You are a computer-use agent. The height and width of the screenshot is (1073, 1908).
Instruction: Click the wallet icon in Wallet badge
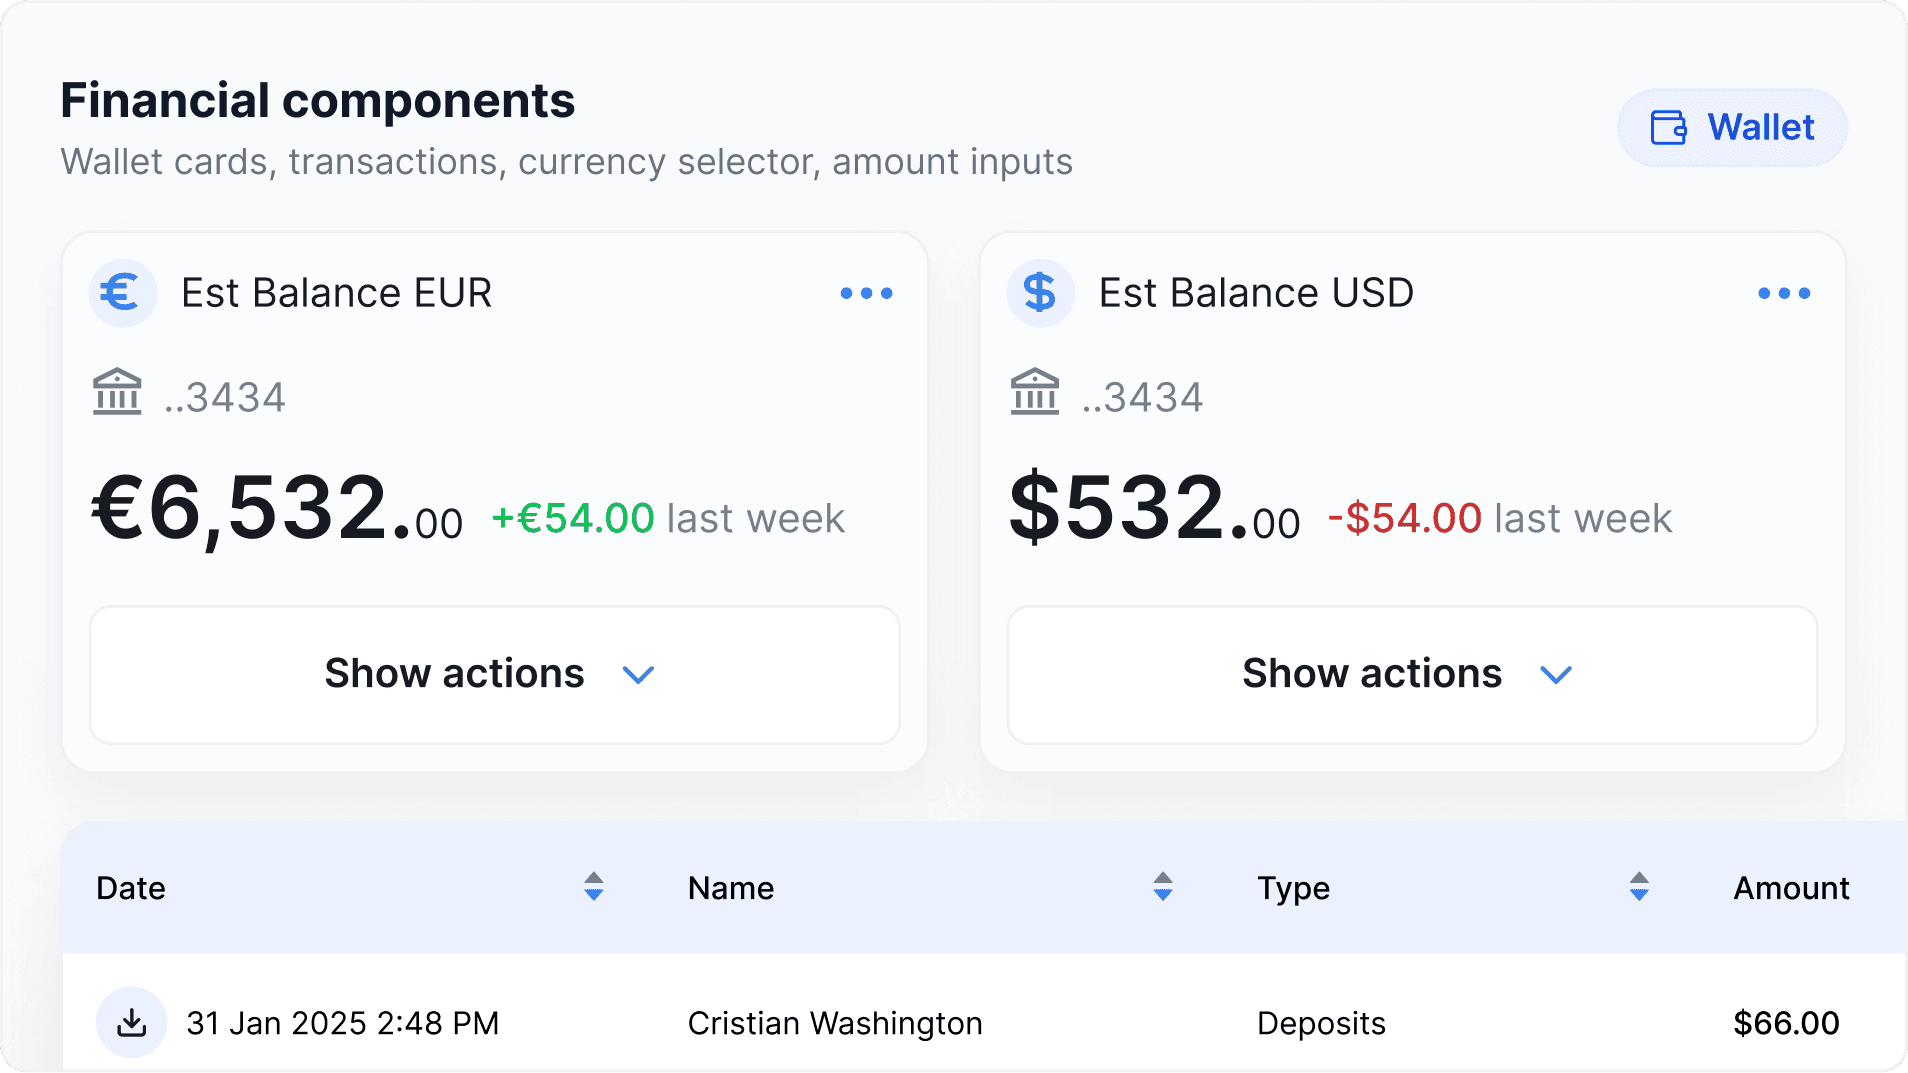tap(1668, 128)
